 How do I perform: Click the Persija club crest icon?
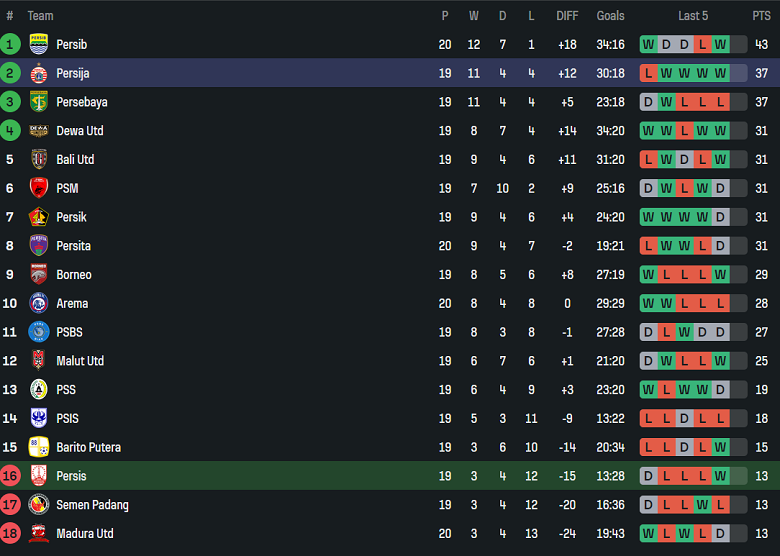tap(39, 73)
